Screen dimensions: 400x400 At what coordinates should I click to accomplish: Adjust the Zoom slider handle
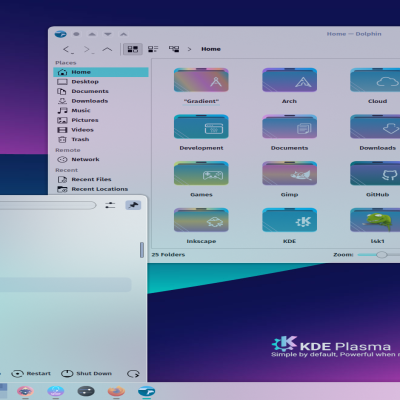[x=382, y=255]
